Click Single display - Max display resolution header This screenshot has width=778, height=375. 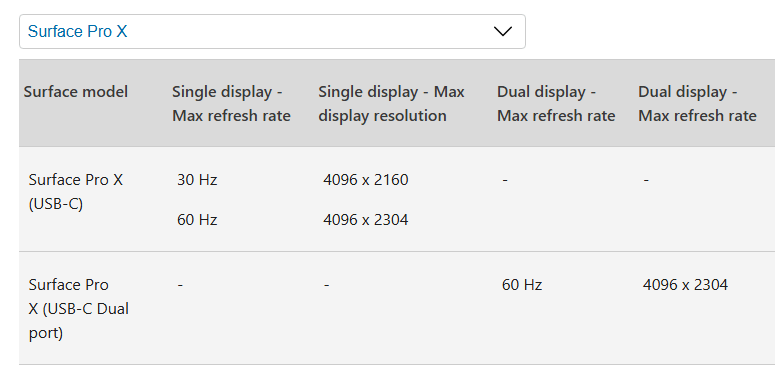391,104
